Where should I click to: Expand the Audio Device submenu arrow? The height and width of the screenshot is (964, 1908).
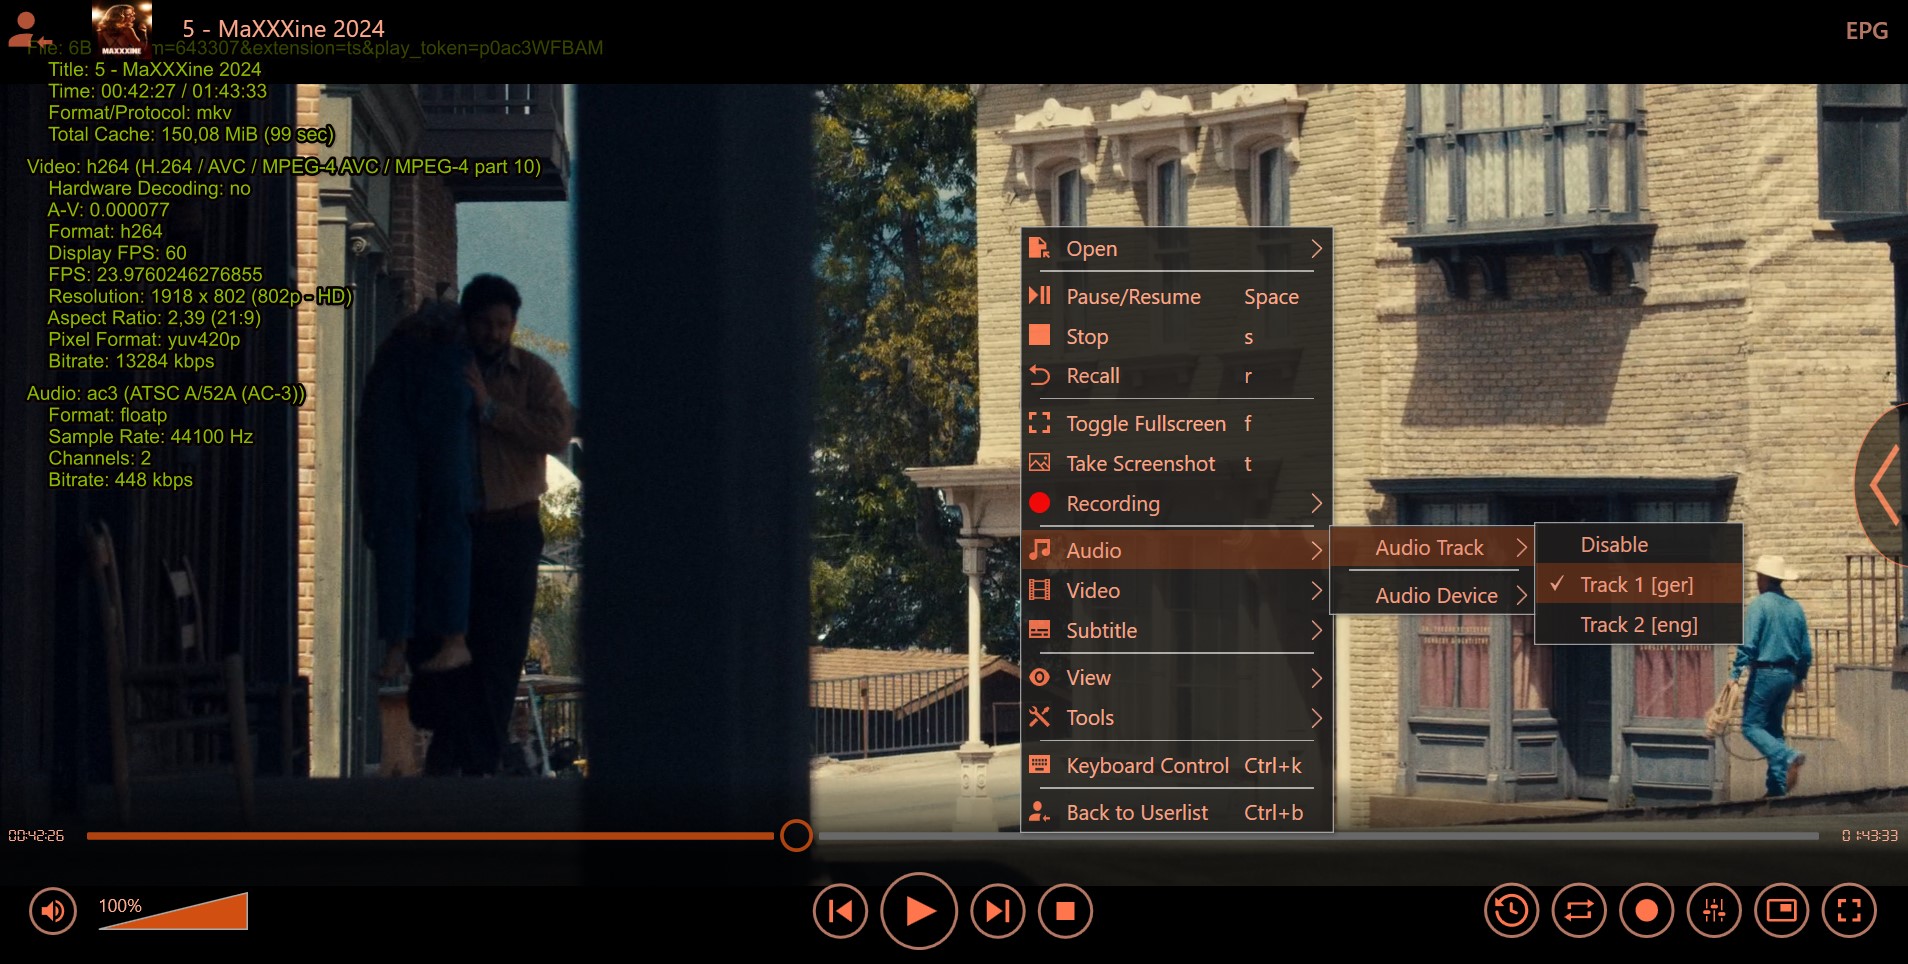tap(1521, 595)
